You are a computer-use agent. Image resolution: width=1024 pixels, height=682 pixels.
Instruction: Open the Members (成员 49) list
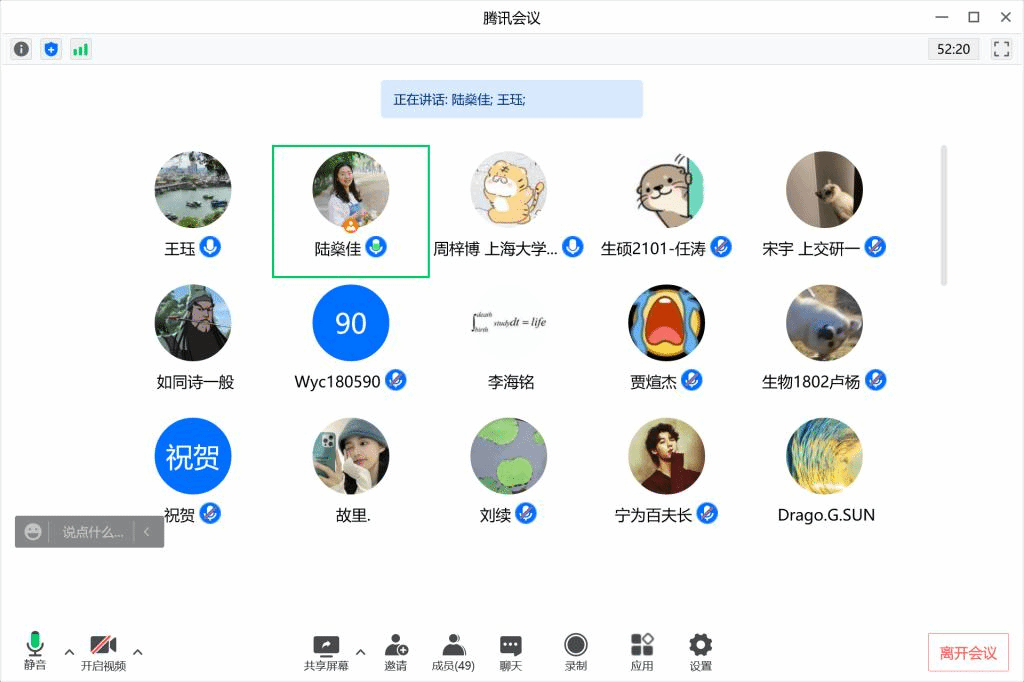[x=453, y=651]
